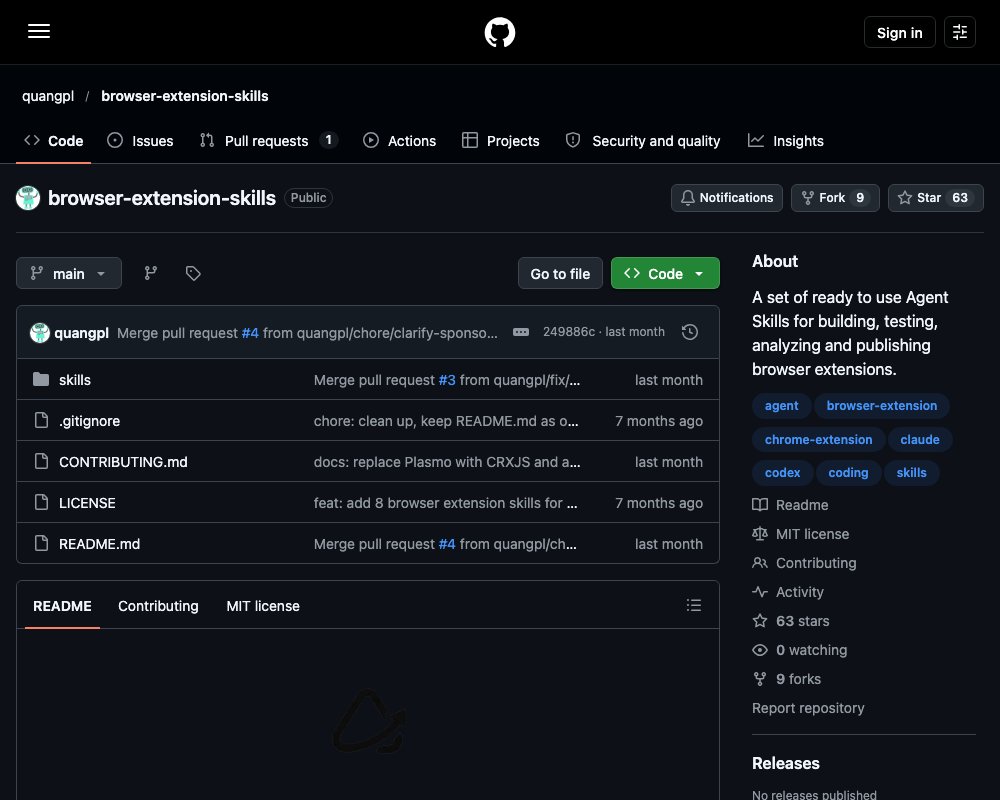
Task: Go to the GitHub homepage logo
Action: point(499,32)
